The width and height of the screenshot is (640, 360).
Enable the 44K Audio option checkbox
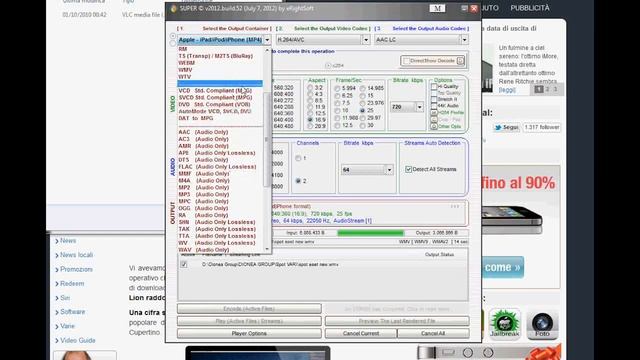pyautogui.click(x=434, y=106)
